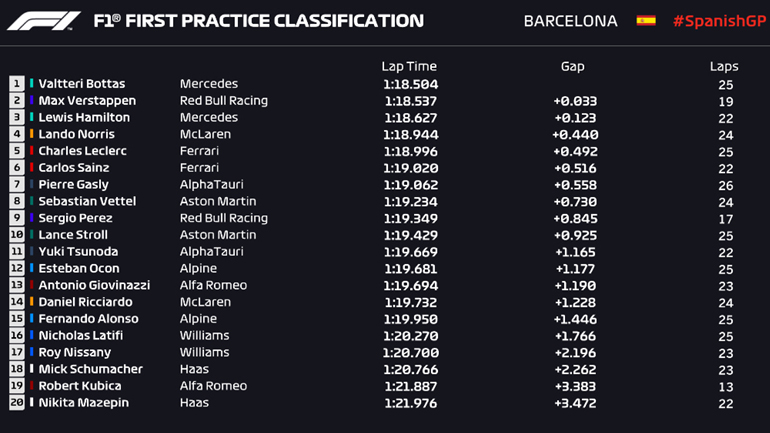Click the F1 logo in header
This screenshot has width=770, height=433.
click(42, 20)
